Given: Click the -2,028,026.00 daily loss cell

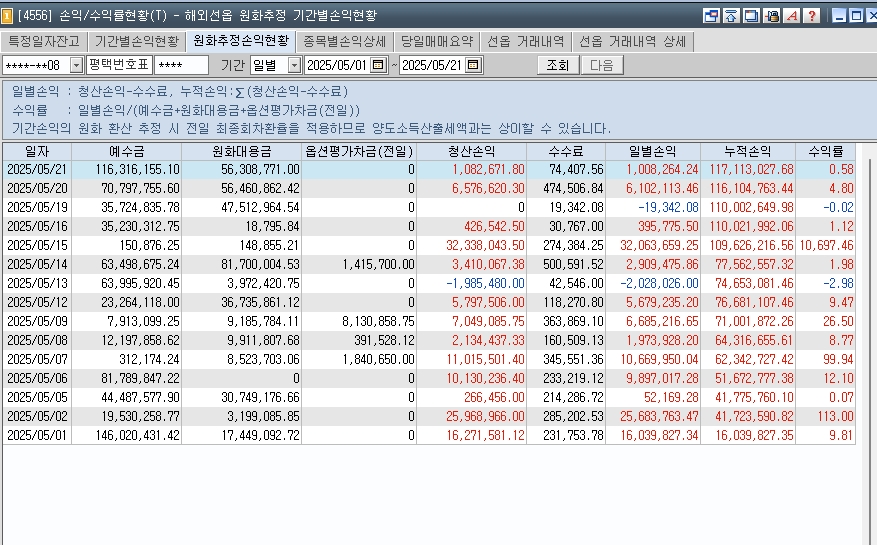Looking at the screenshot, I should point(653,284).
